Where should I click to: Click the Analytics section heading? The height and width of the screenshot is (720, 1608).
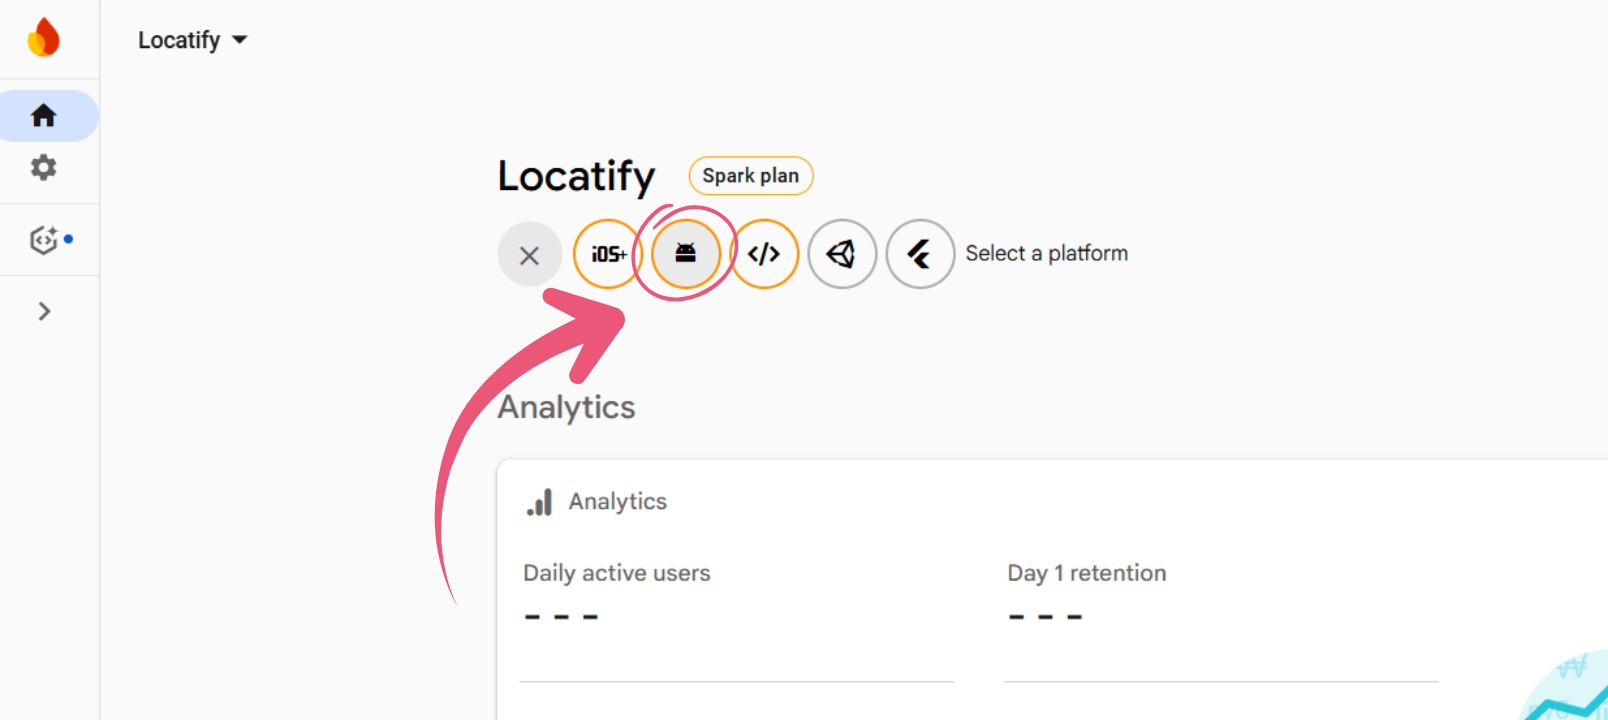(x=567, y=407)
